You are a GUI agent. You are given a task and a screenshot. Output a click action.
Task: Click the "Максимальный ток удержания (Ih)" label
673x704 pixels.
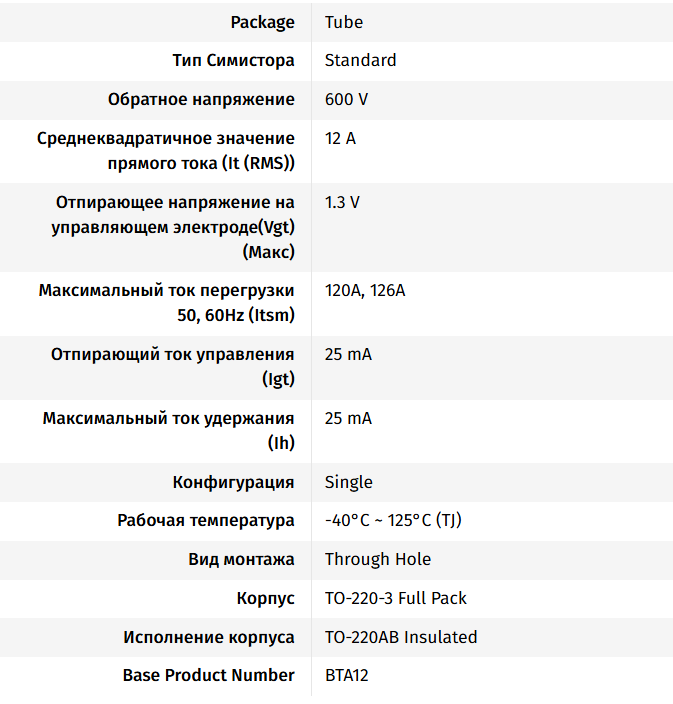168,431
